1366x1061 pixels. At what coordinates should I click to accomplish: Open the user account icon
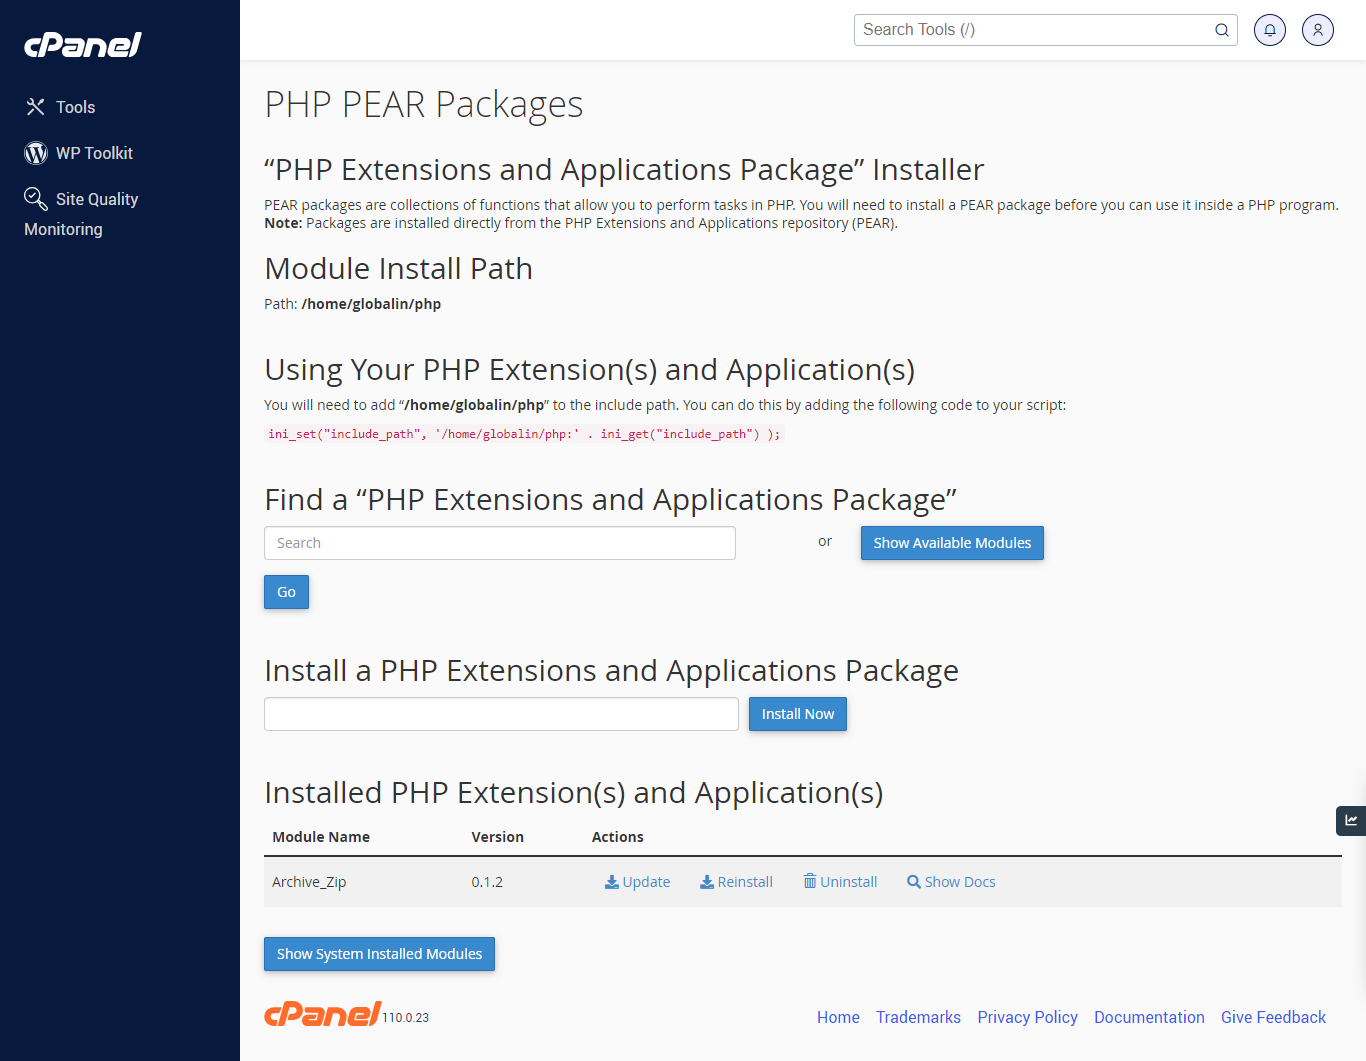click(1318, 30)
